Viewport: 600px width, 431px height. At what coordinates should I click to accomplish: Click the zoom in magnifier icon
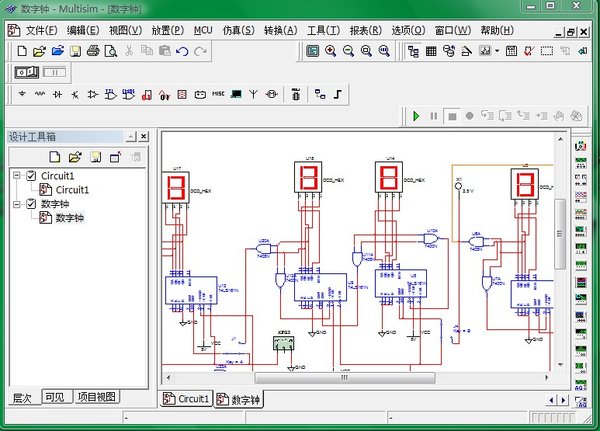(331, 50)
